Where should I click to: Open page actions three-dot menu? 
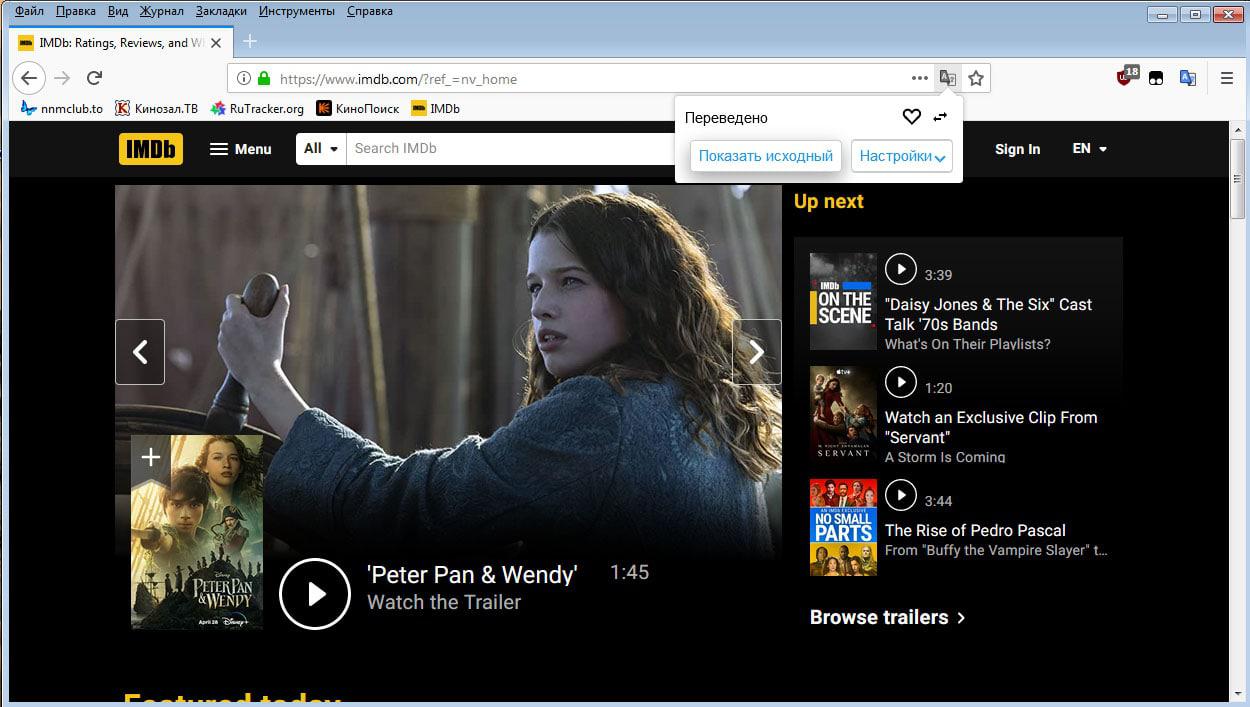click(920, 78)
